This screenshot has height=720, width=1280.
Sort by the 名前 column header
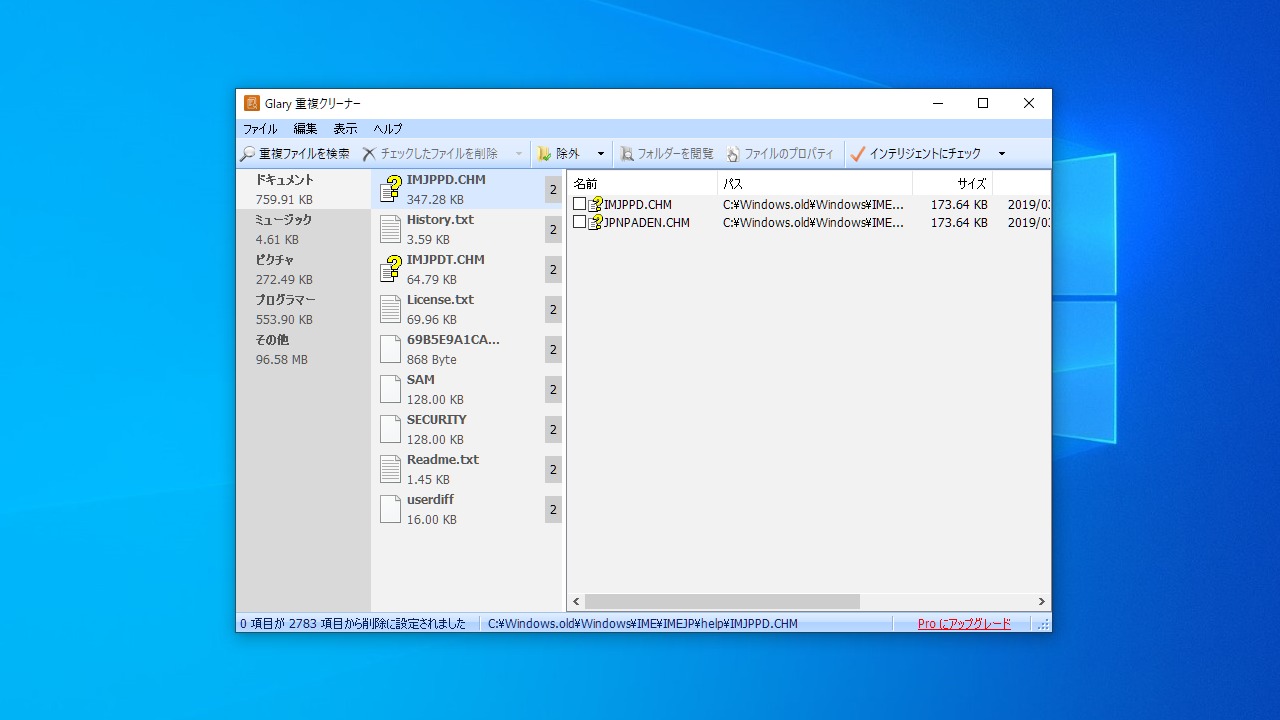tap(643, 183)
